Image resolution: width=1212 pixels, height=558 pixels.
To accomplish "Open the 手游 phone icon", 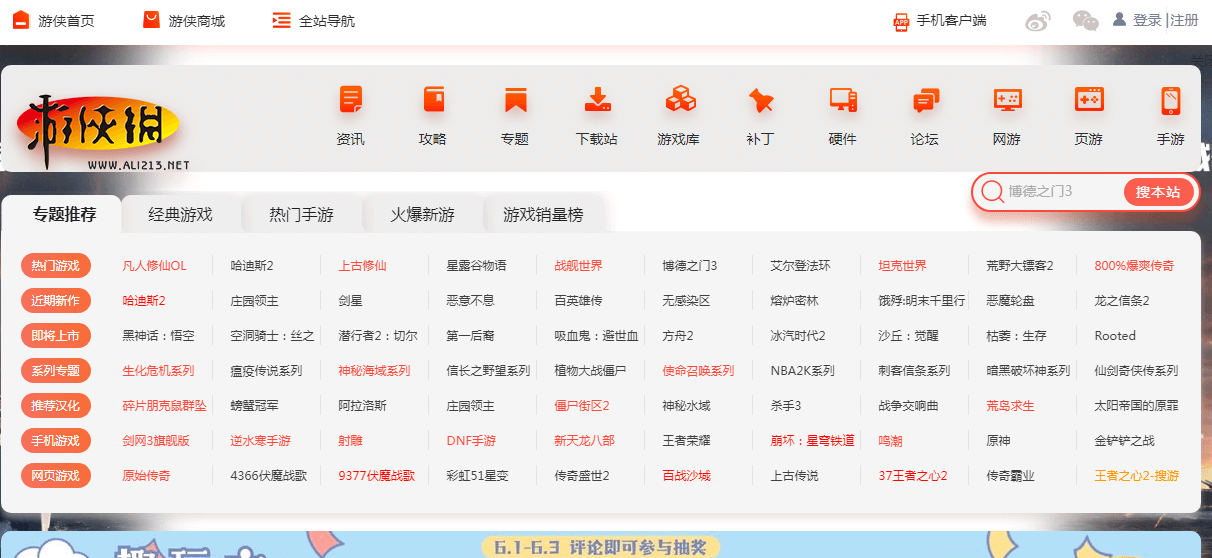I will tap(1171, 100).
